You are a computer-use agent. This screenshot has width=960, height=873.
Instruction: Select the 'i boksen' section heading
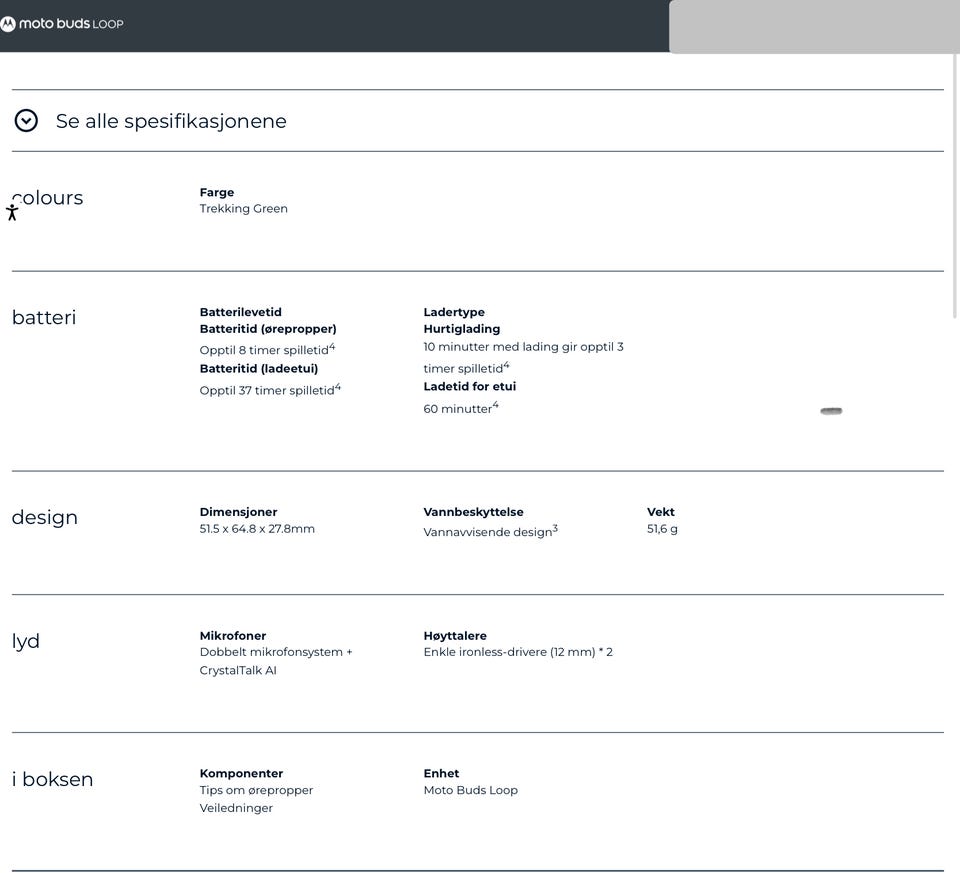[53, 780]
